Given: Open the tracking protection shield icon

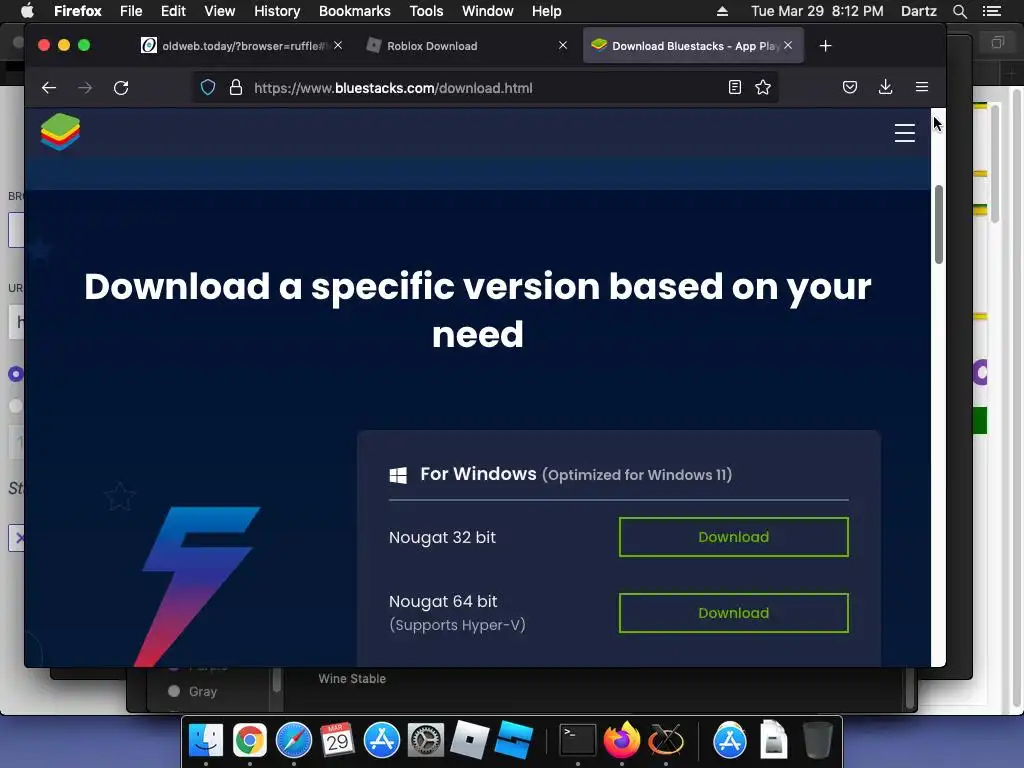Looking at the screenshot, I should [208, 88].
